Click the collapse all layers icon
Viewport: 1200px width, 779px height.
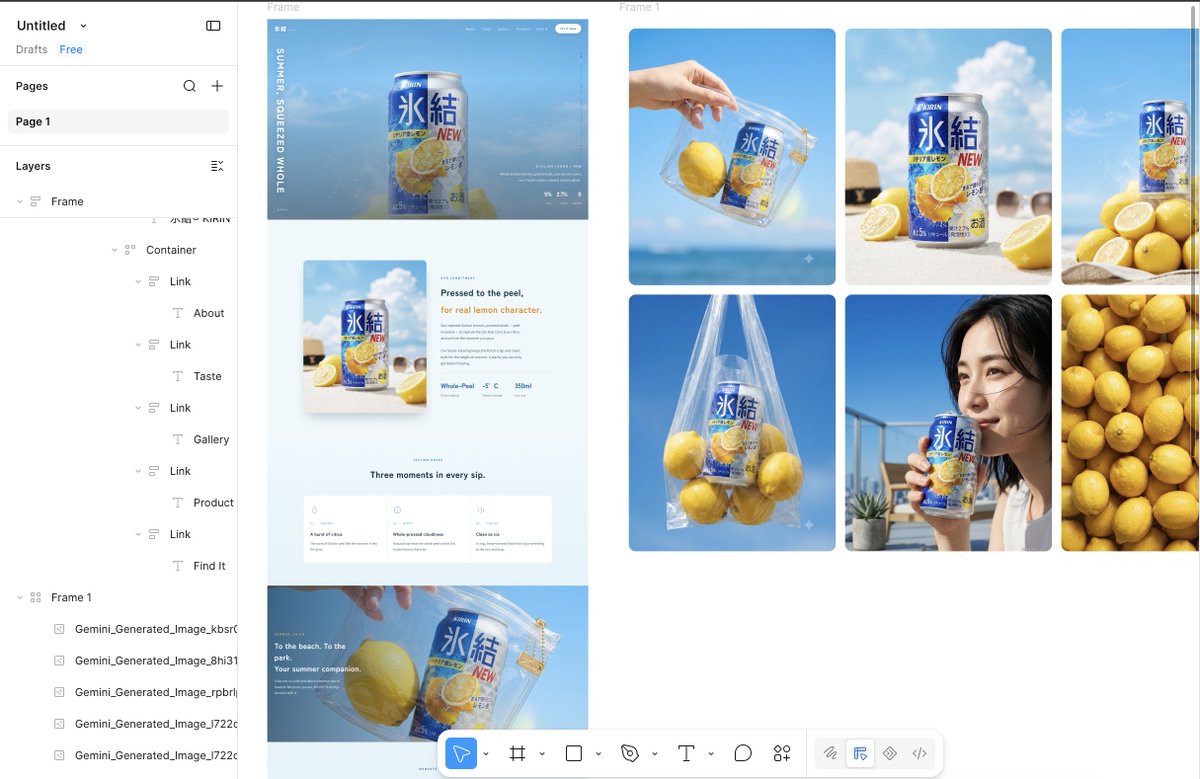[x=217, y=166]
